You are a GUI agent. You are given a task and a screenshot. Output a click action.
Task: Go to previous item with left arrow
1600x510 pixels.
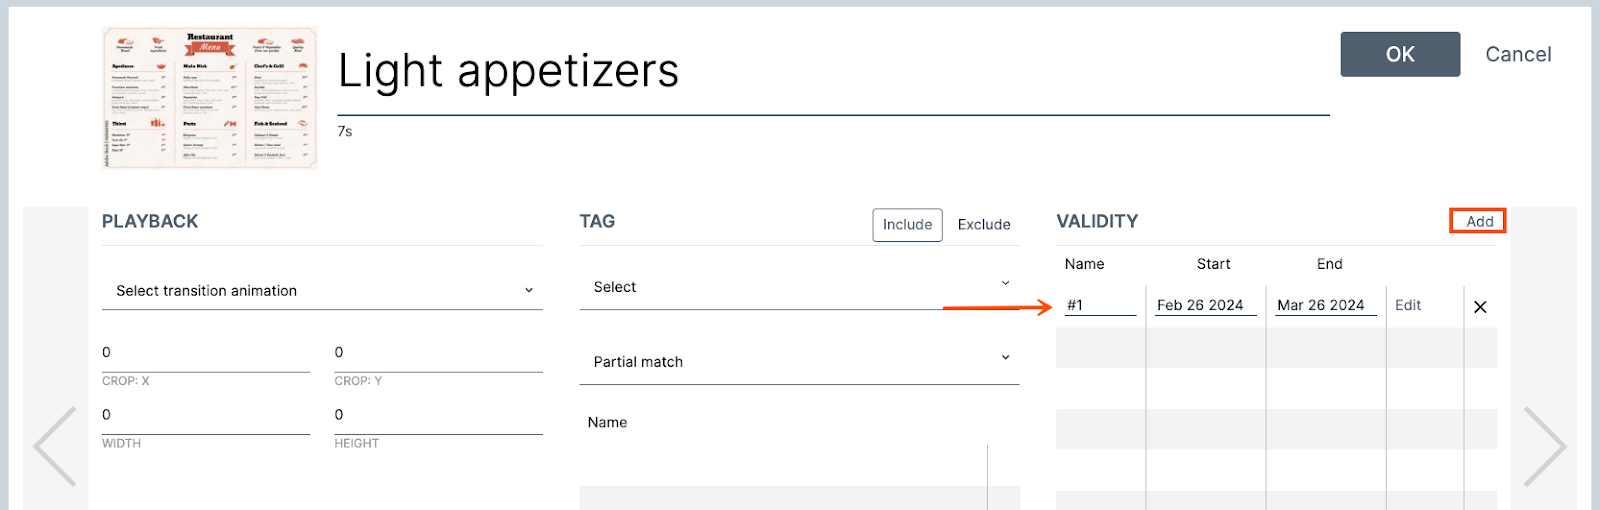tap(55, 446)
